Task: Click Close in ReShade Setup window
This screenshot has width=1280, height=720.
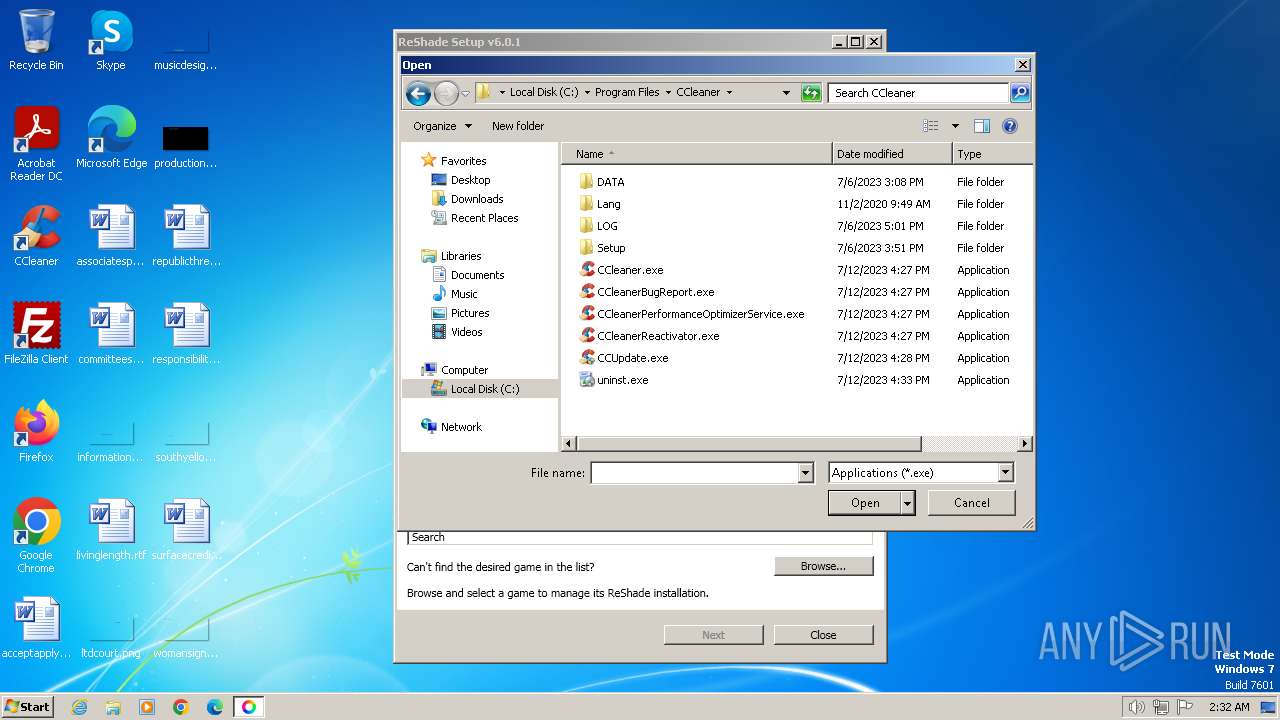Action: click(x=823, y=635)
